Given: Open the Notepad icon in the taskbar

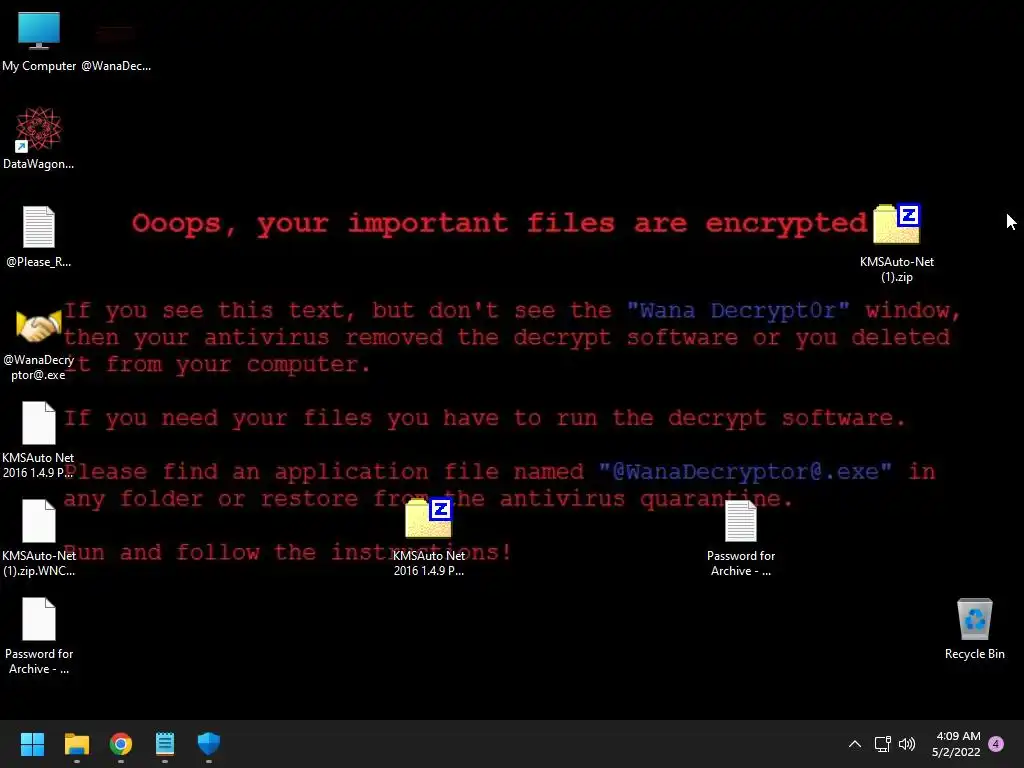Looking at the screenshot, I should [x=165, y=744].
